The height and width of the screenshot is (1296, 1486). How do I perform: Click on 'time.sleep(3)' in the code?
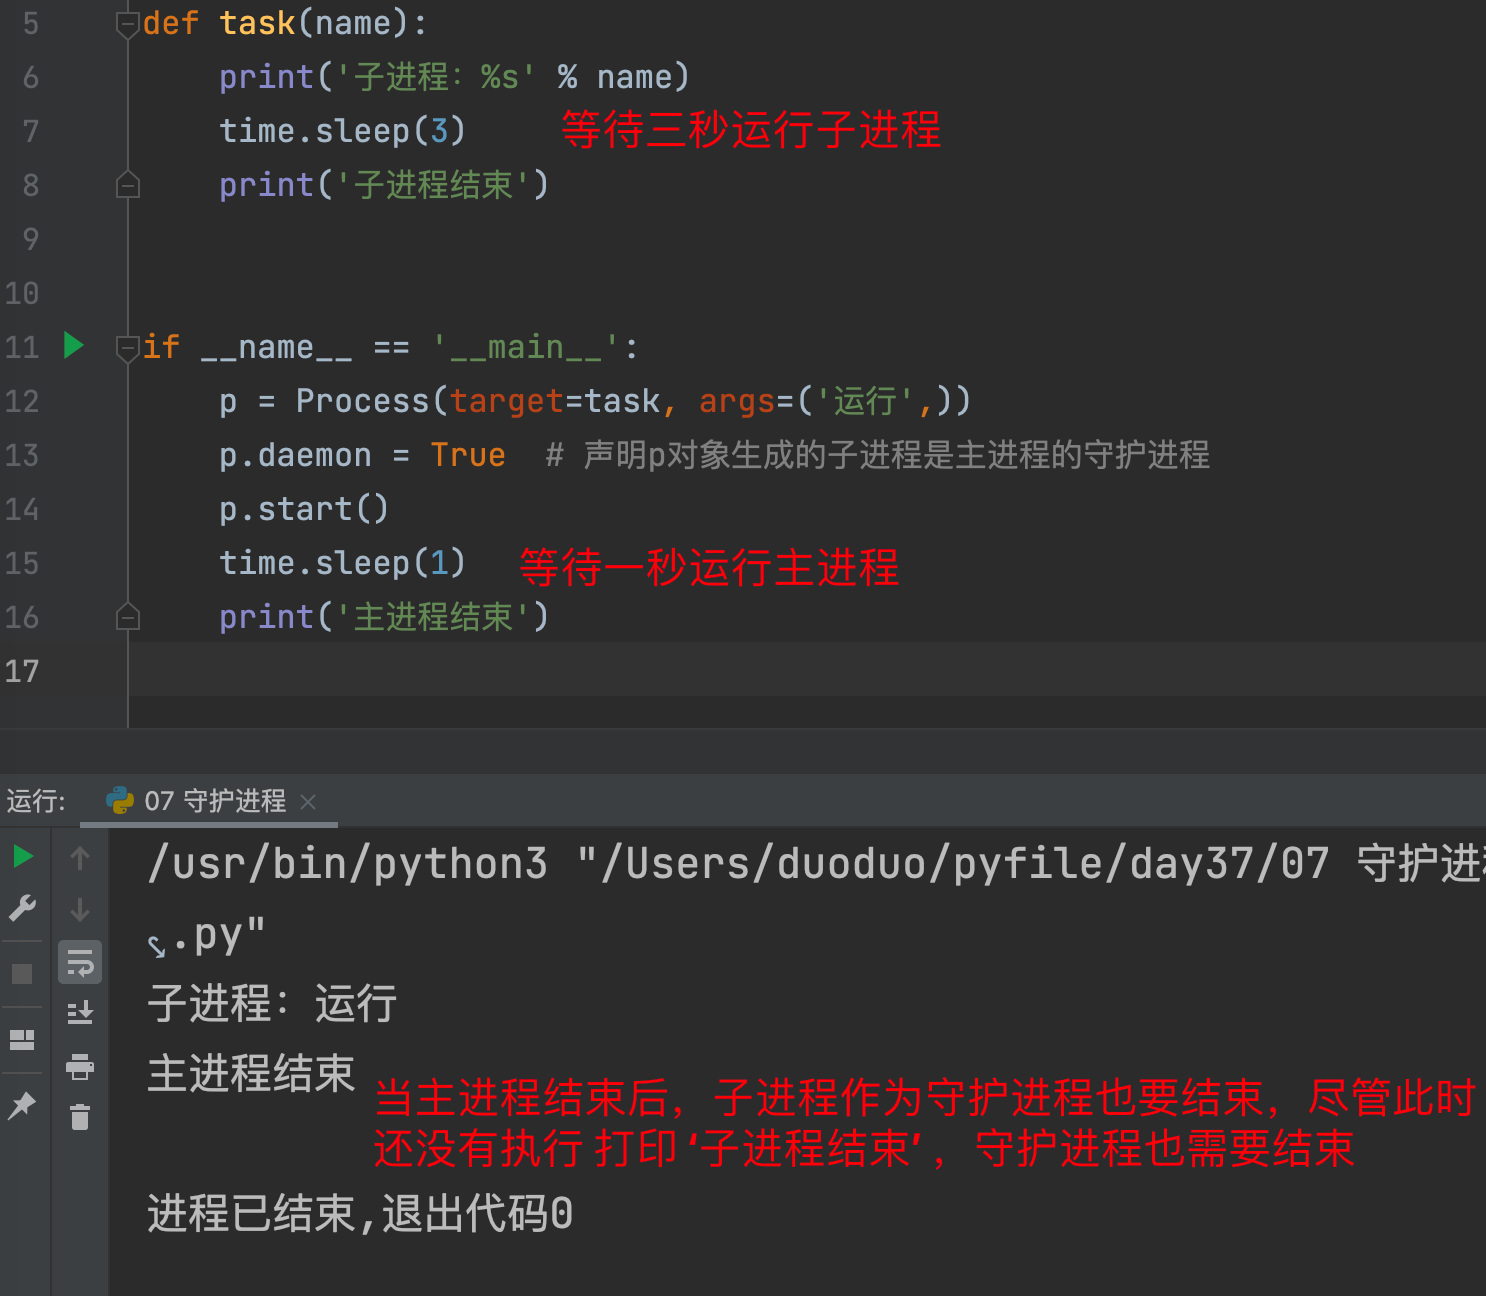point(342,131)
